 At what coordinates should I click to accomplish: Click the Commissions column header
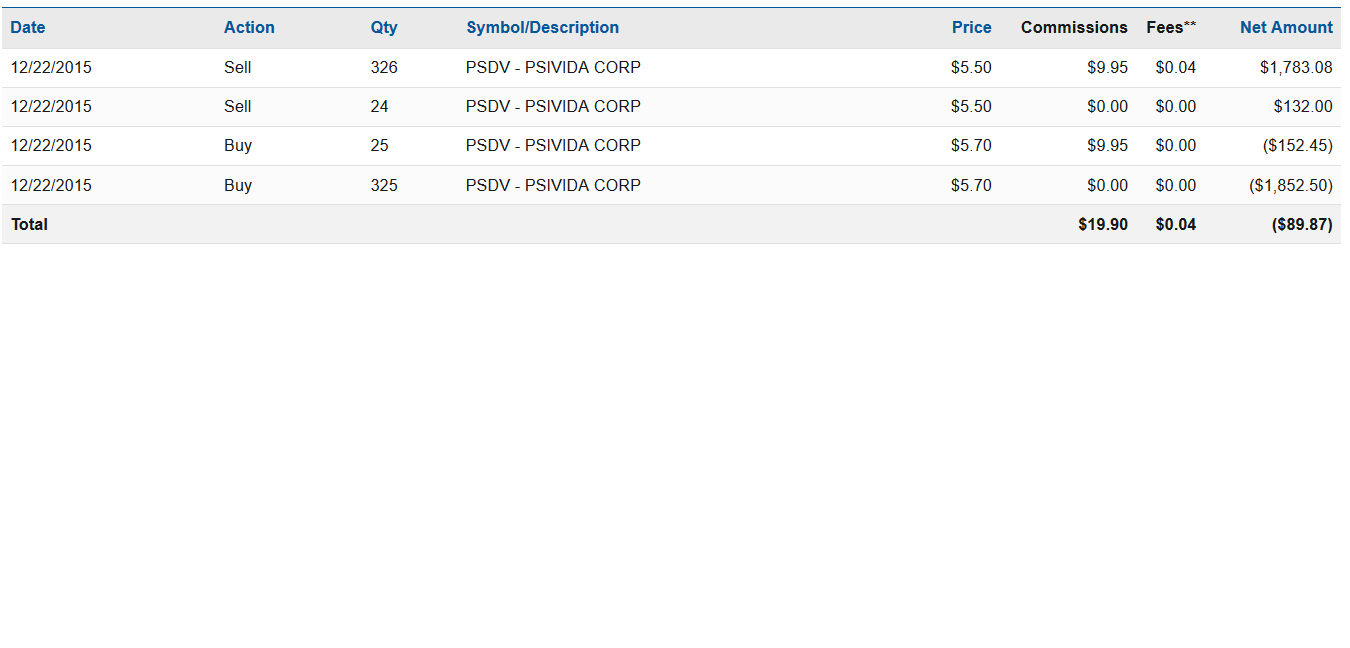pos(1074,28)
